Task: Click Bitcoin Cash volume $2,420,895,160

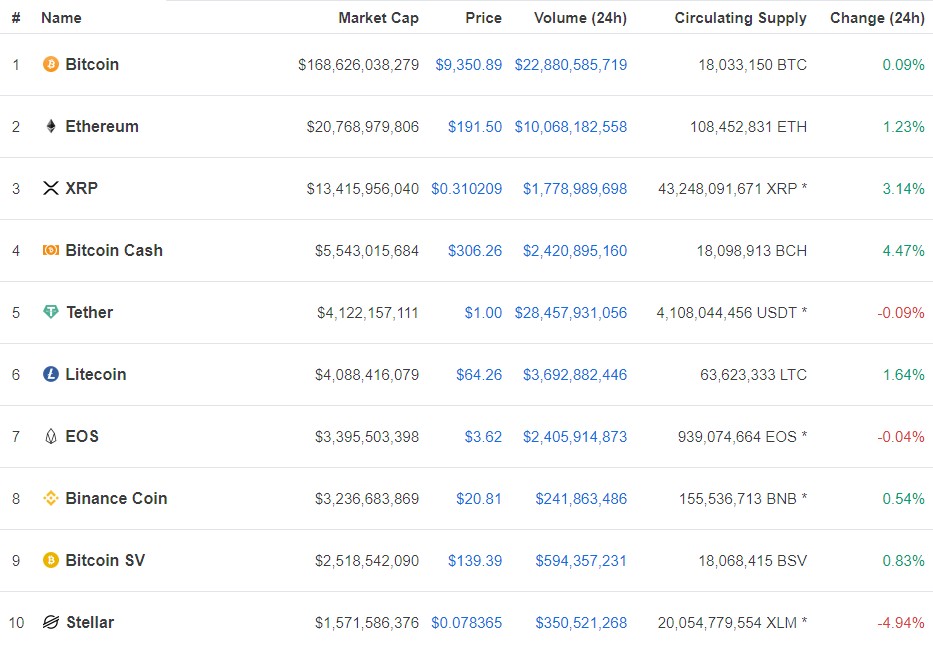Action: click(x=575, y=251)
